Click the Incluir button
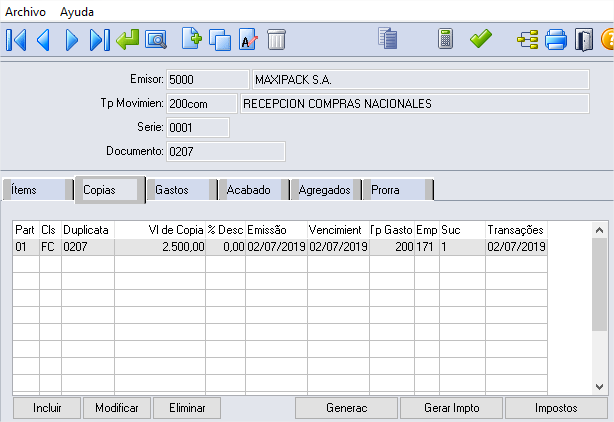Screen dimensions: 614x422 (47, 408)
